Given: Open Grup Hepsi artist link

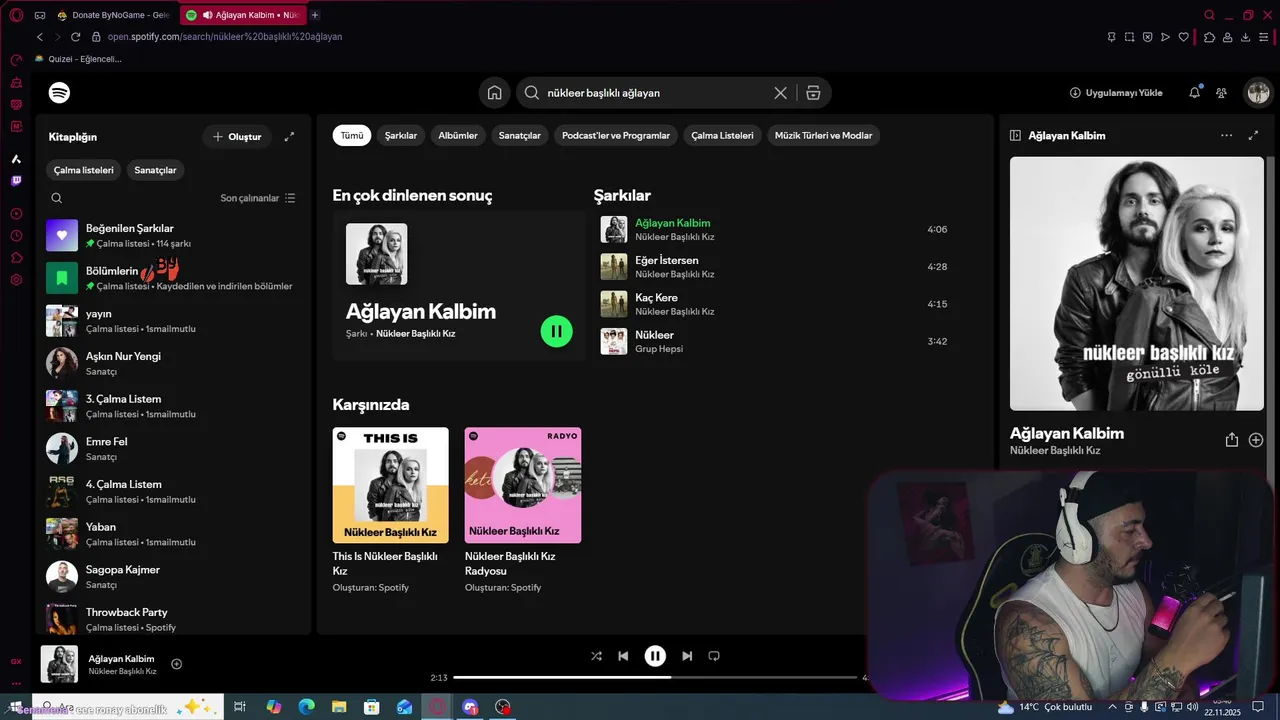Looking at the screenshot, I should [659, 349].
